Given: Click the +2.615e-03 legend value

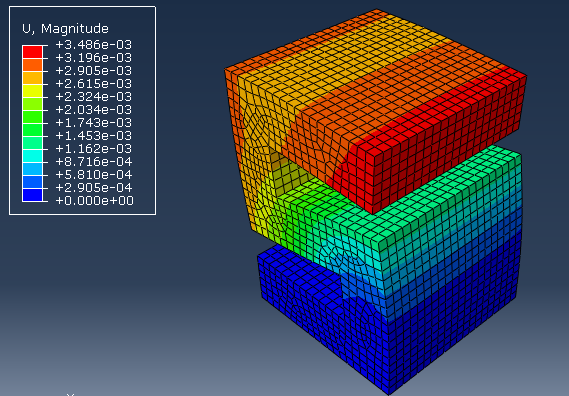Looking at the screenshot, I should tap(94, 83).
